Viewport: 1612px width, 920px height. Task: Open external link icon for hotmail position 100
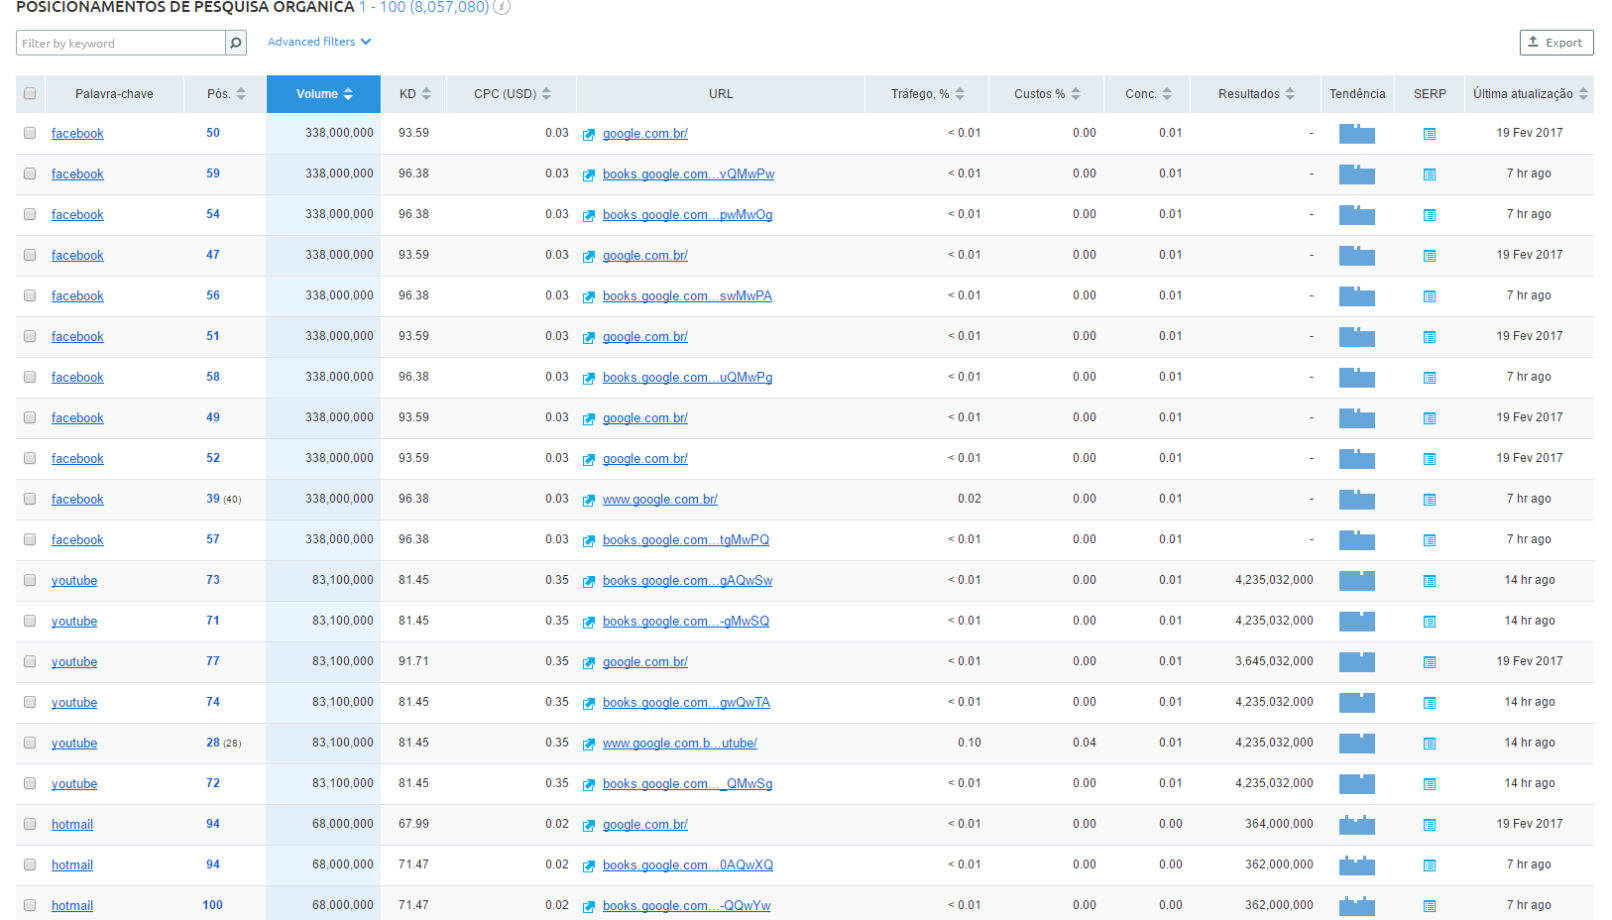(x=589, y=907)
